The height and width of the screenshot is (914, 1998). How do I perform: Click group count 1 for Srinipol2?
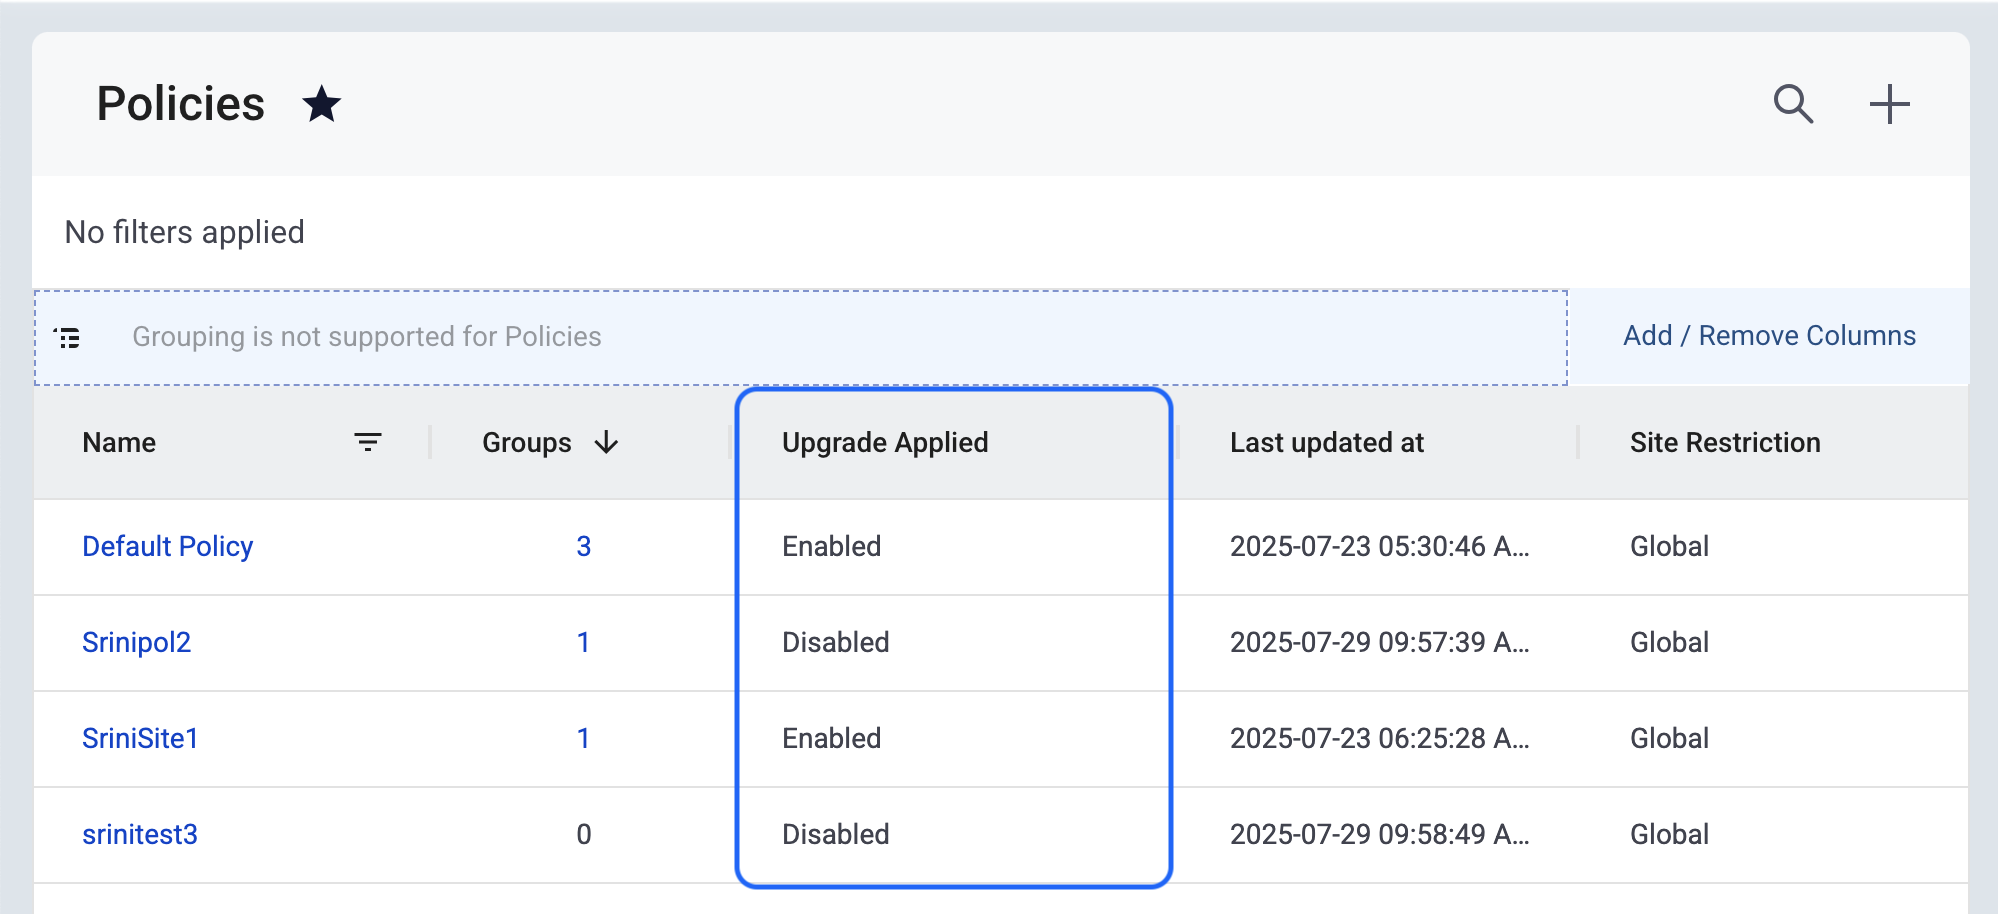coord(583,642)
